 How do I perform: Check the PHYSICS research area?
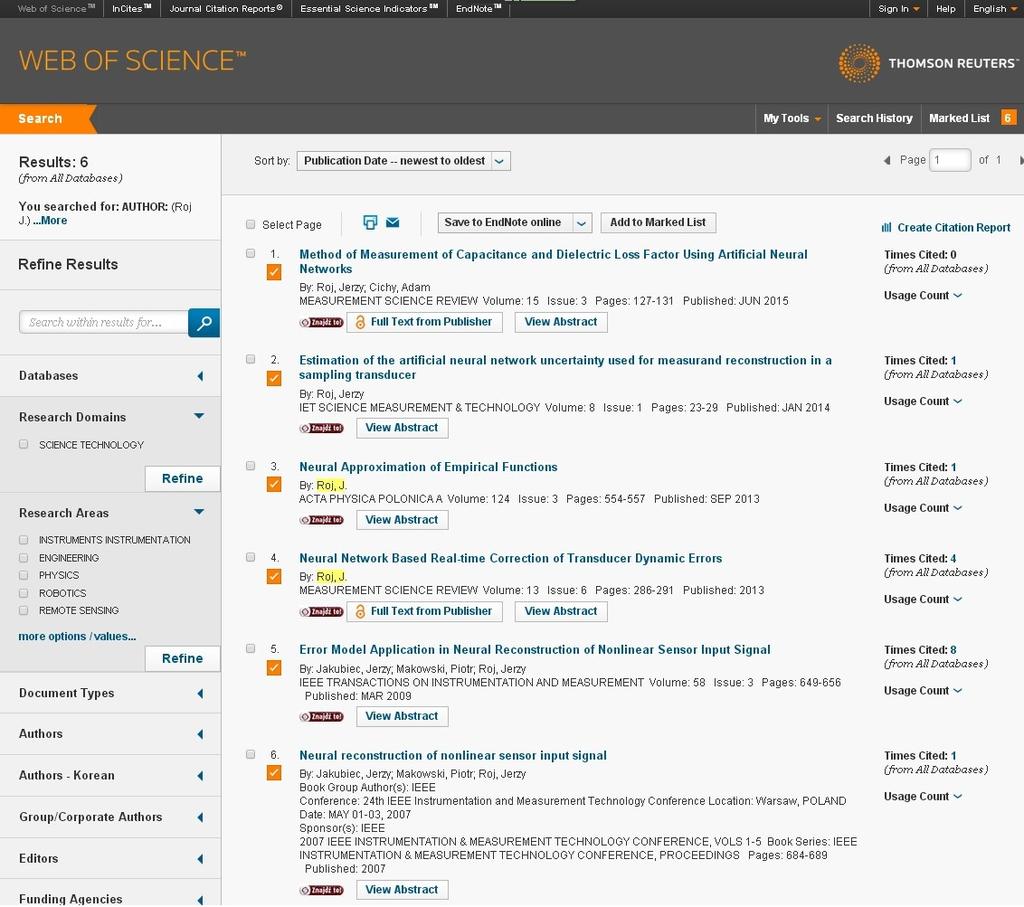pyautogui.click(x=24, y=576)
